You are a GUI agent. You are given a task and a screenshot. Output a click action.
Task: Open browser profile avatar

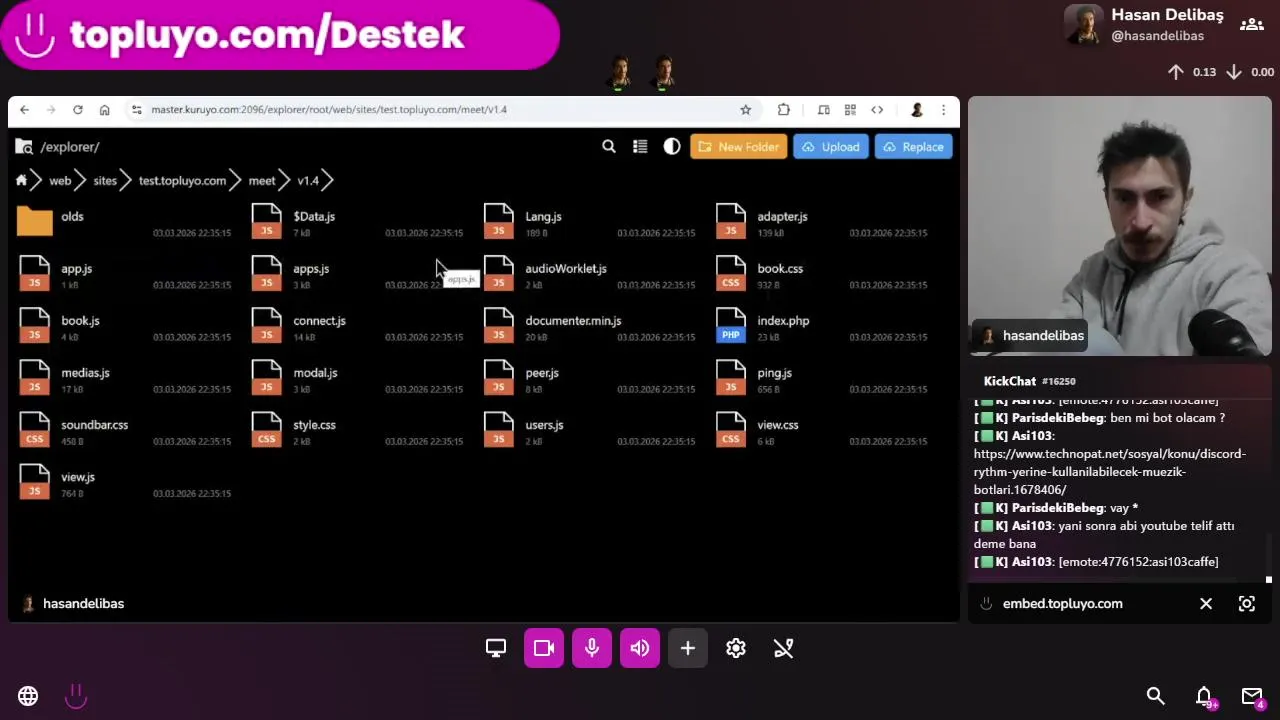(x=916, y=110)
